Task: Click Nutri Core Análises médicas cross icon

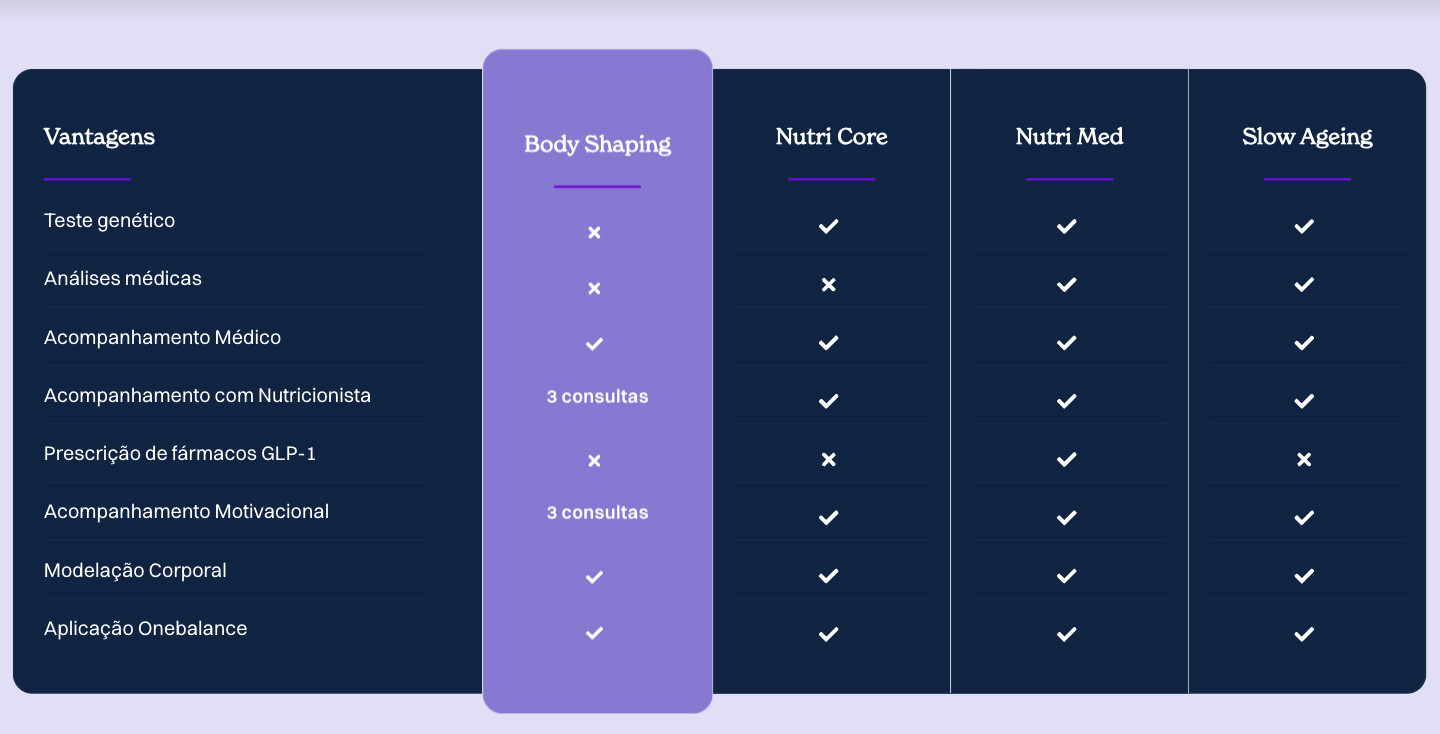Action: coord(828,285)
